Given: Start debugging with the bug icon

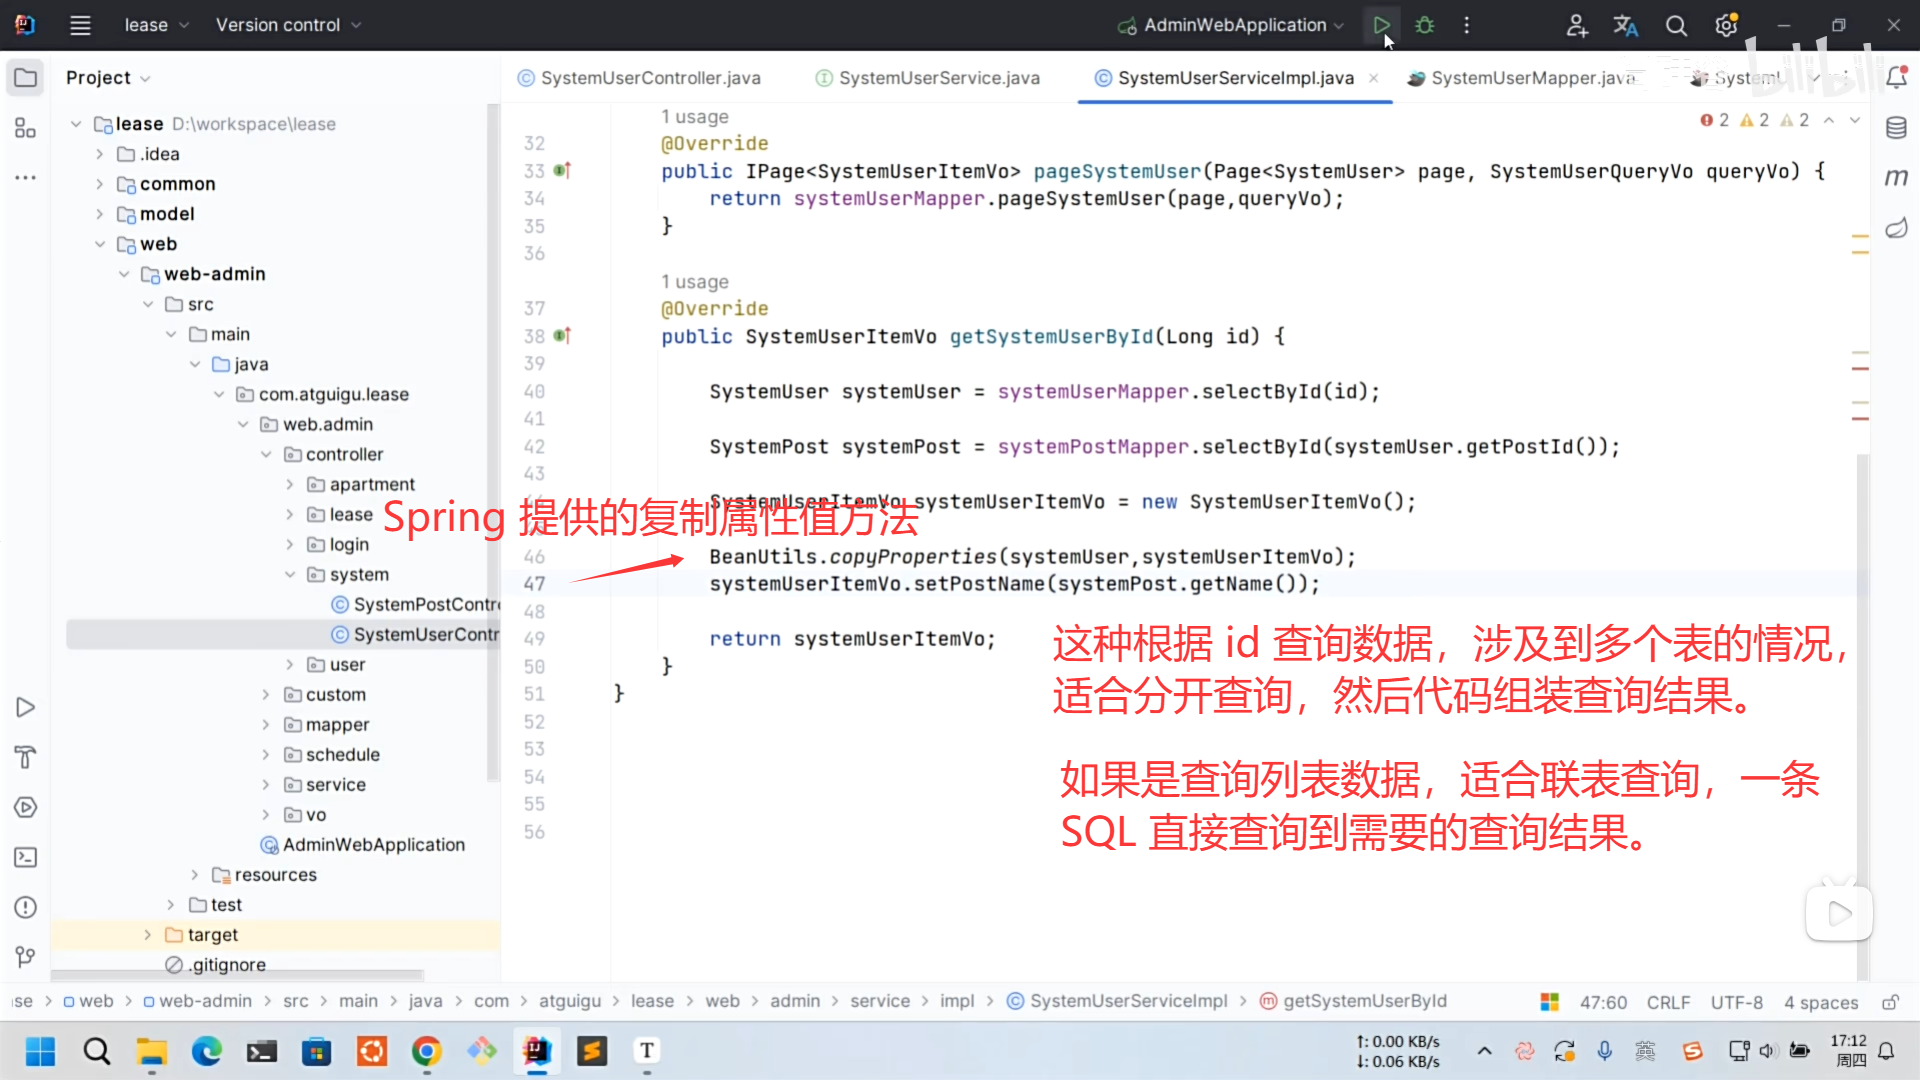Looking at the screenshot, I should tap(1425, 25).
